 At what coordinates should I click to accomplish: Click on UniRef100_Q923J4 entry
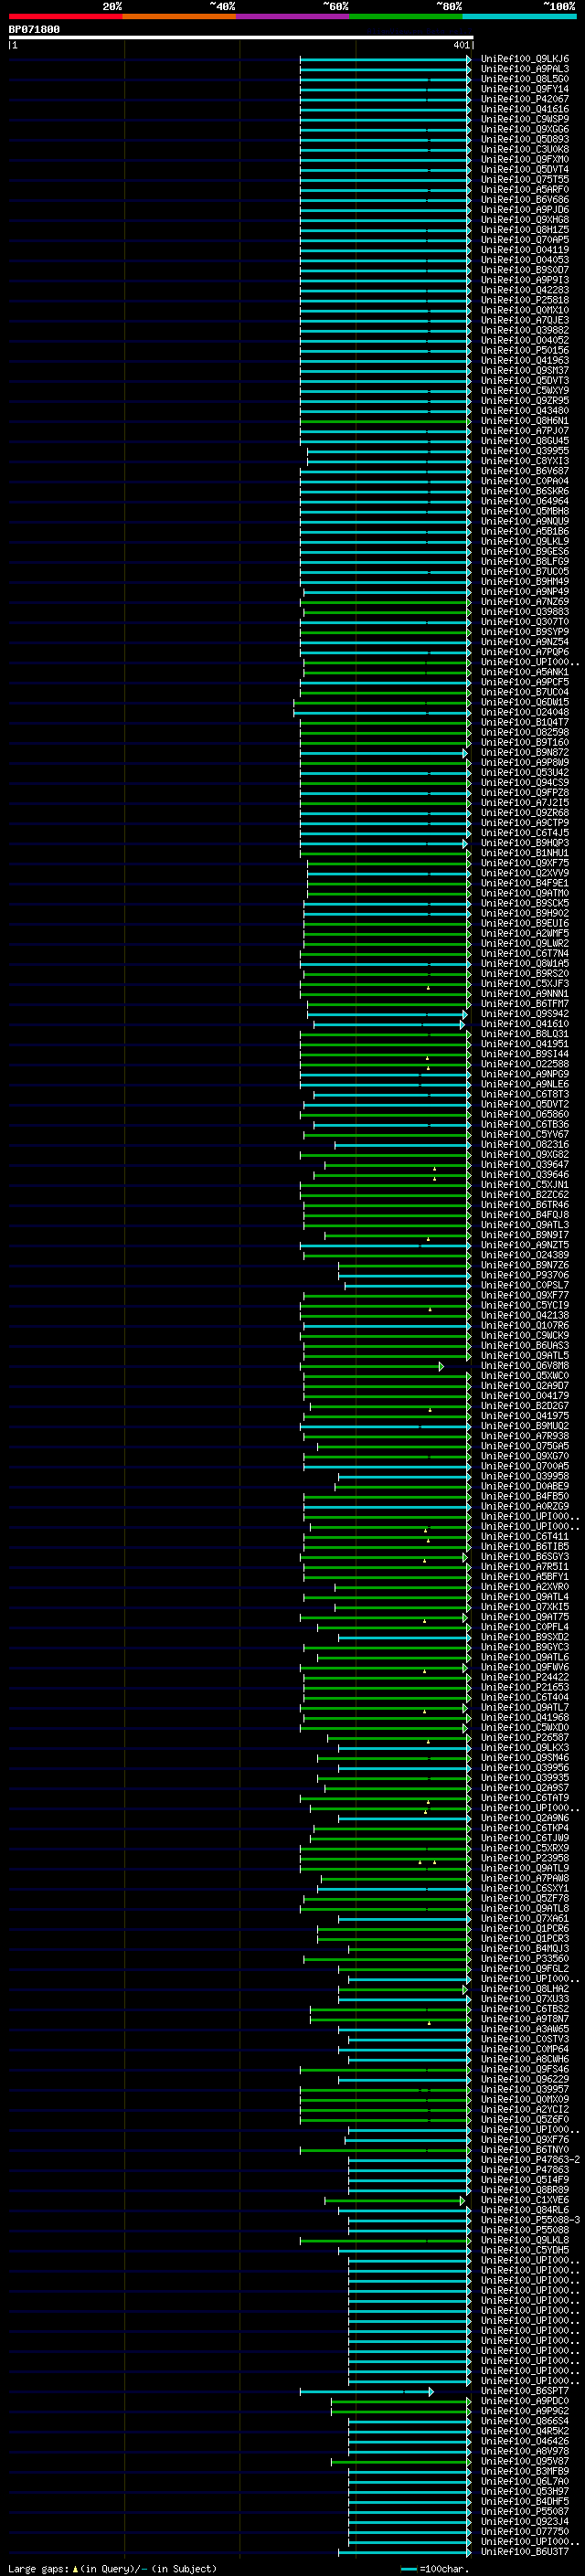524,2522
